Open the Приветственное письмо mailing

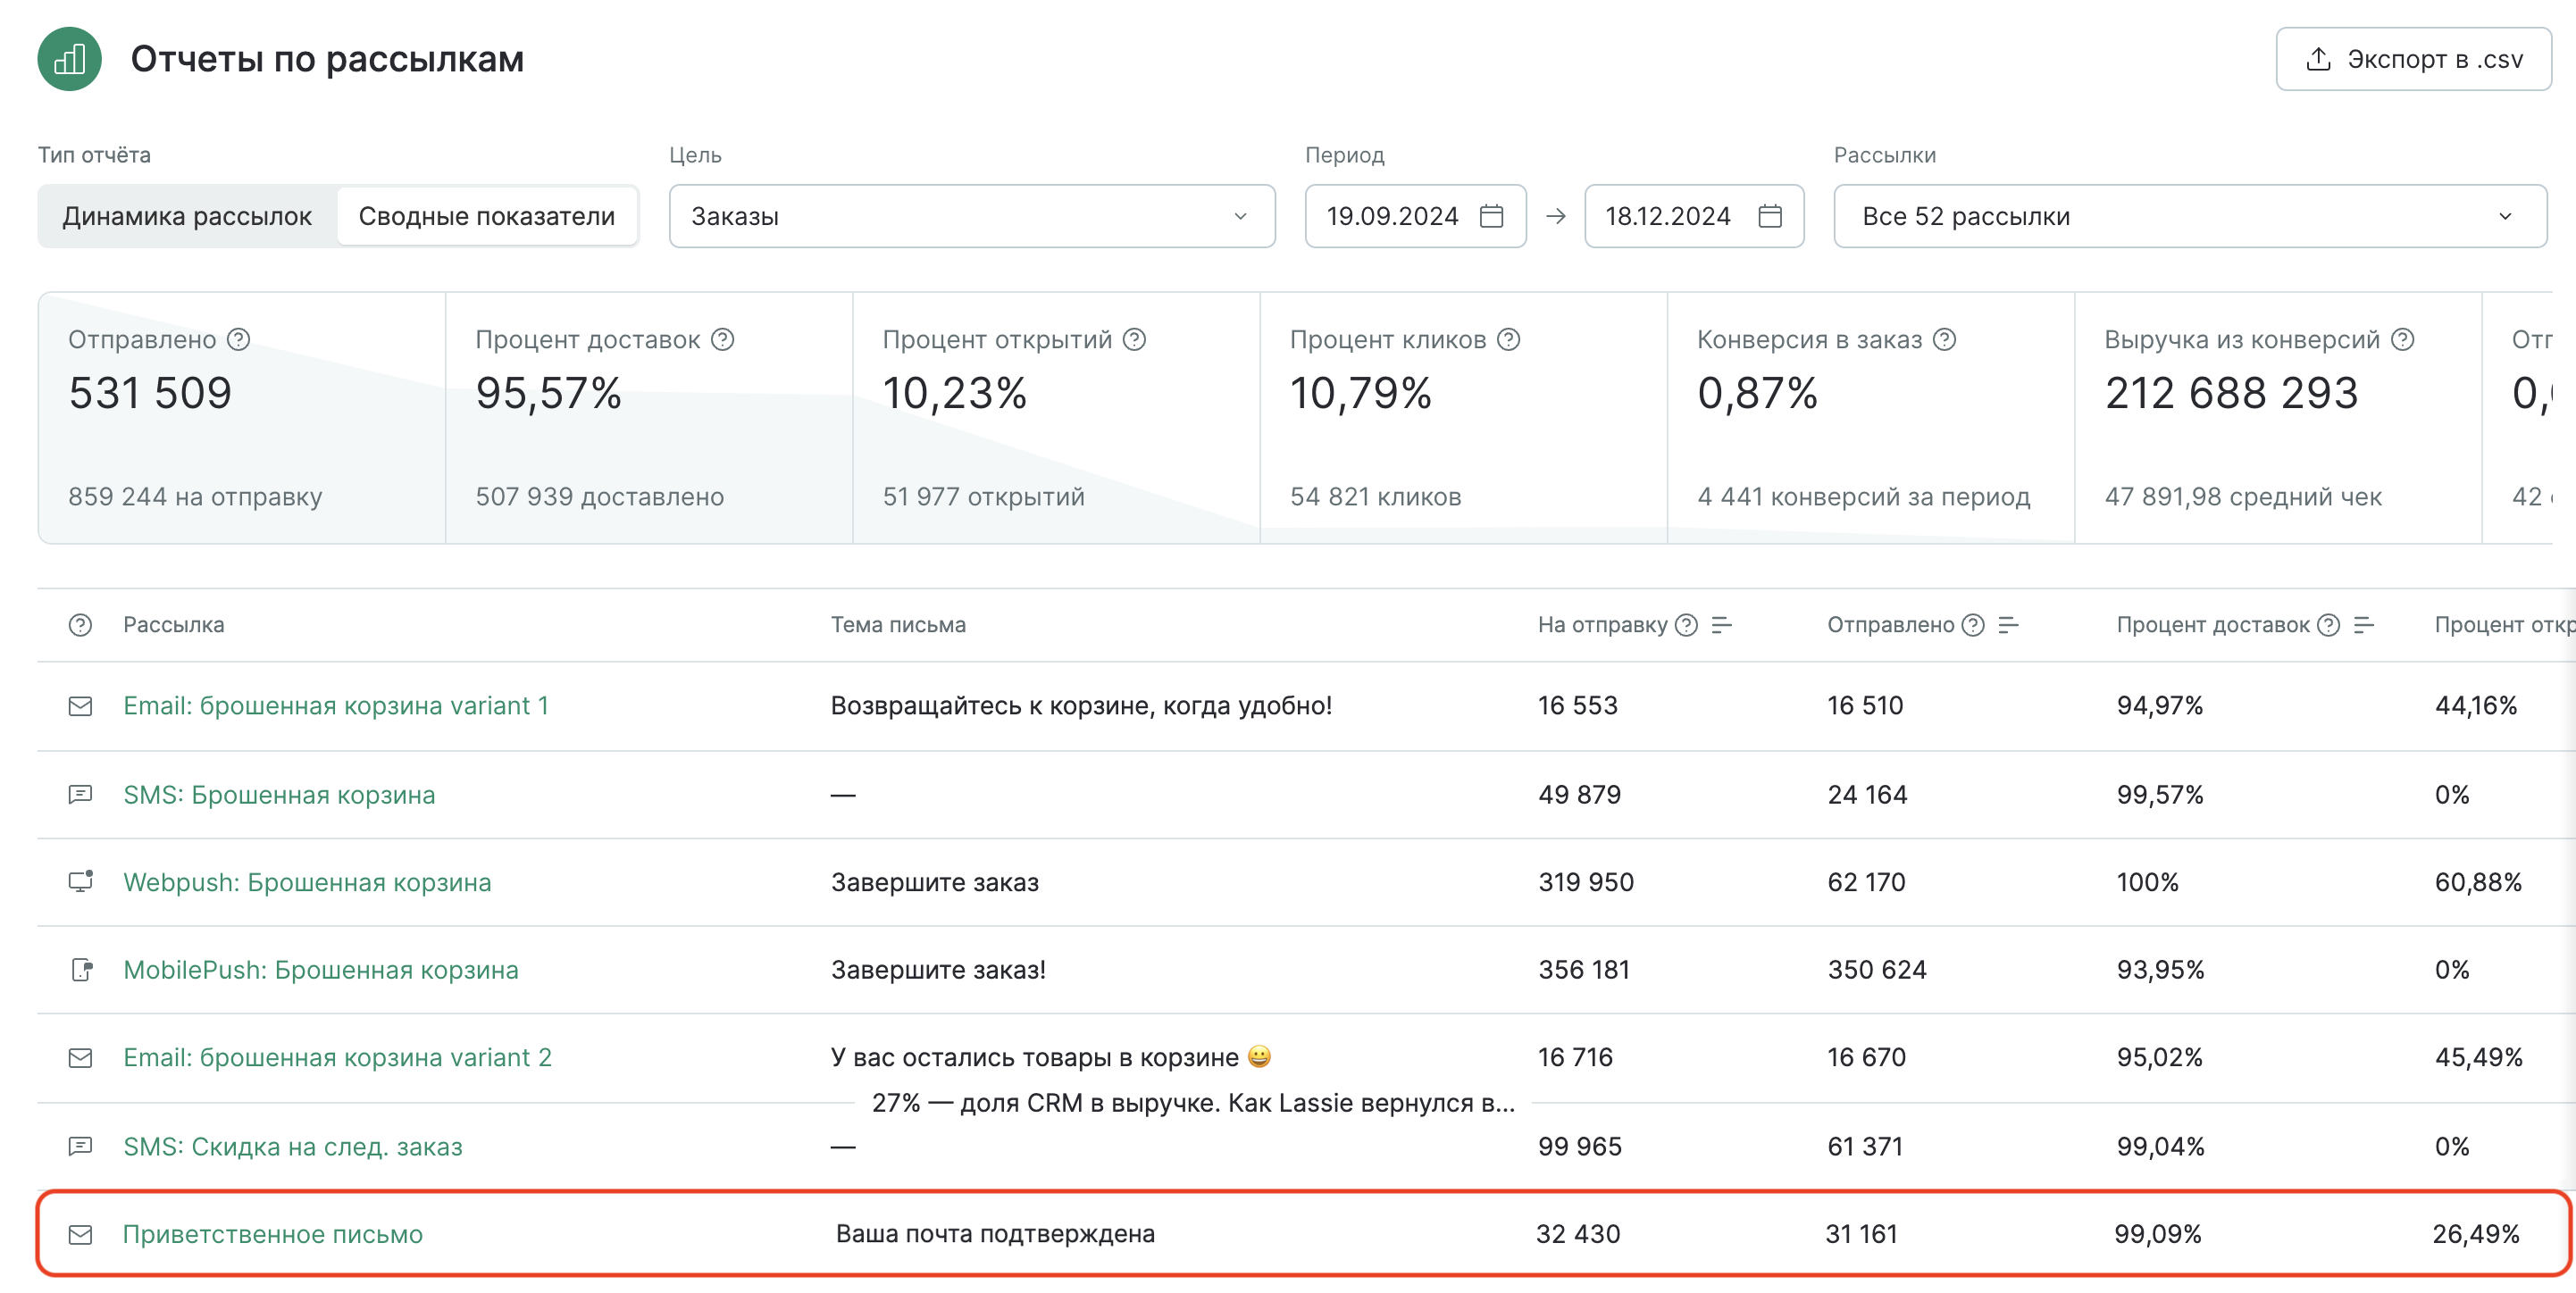tap(272, 1234)
